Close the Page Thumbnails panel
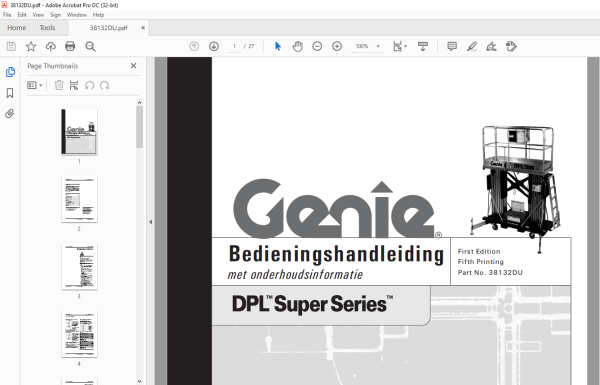Image resolution: width=600 pixels, height=385 pixels. pos(133,66)
